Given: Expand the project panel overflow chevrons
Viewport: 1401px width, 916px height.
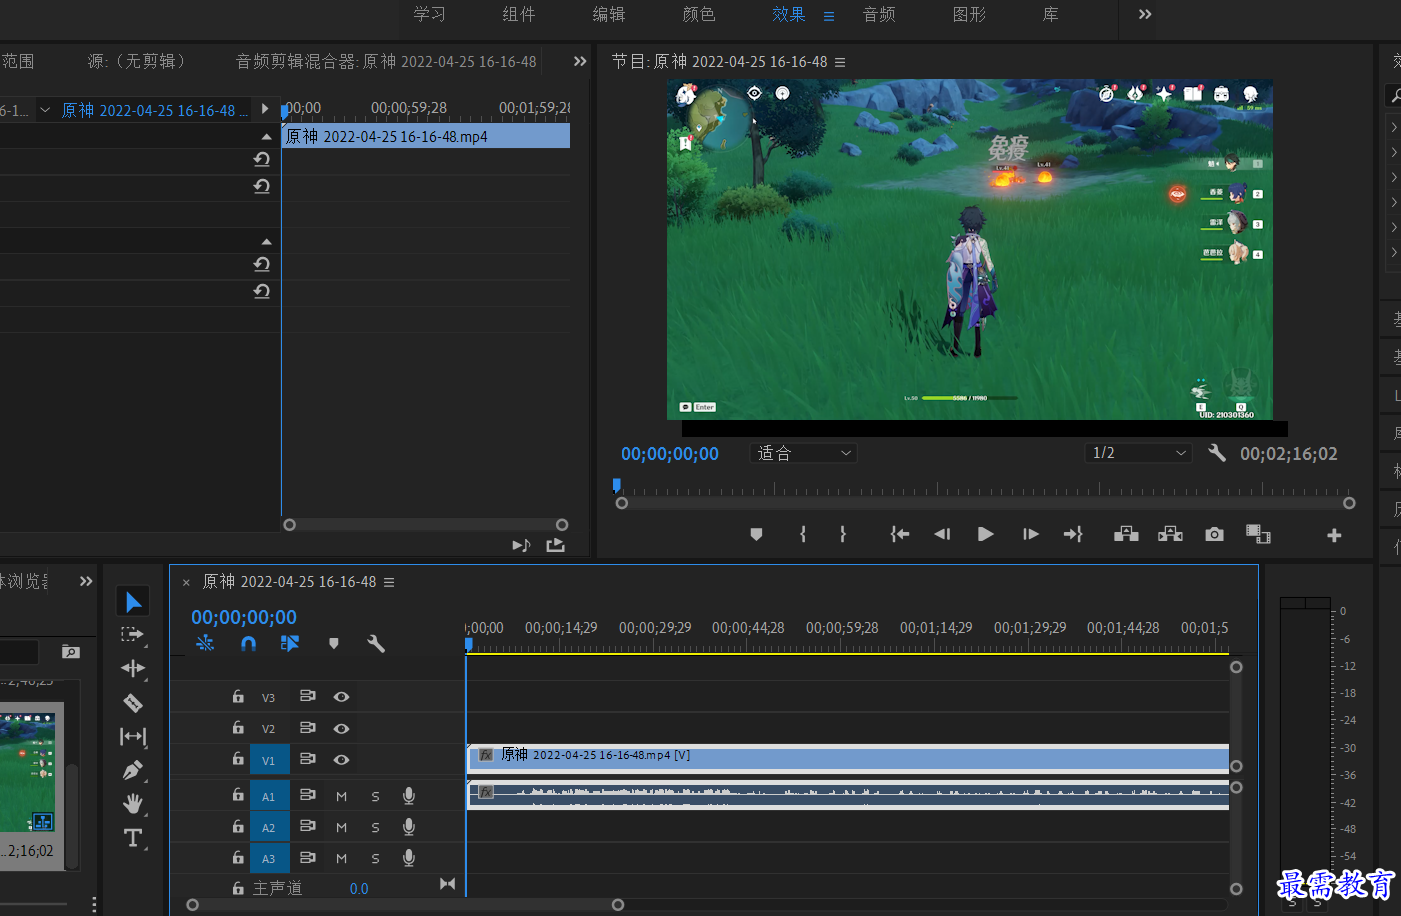Looking at the screenshot, I should point(86,581).
